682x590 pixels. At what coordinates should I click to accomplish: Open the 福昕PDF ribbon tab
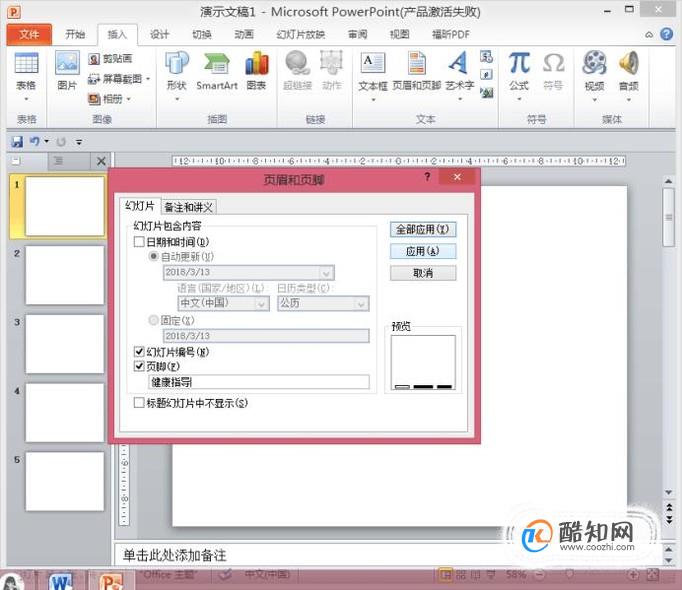[x=451, y=34]
